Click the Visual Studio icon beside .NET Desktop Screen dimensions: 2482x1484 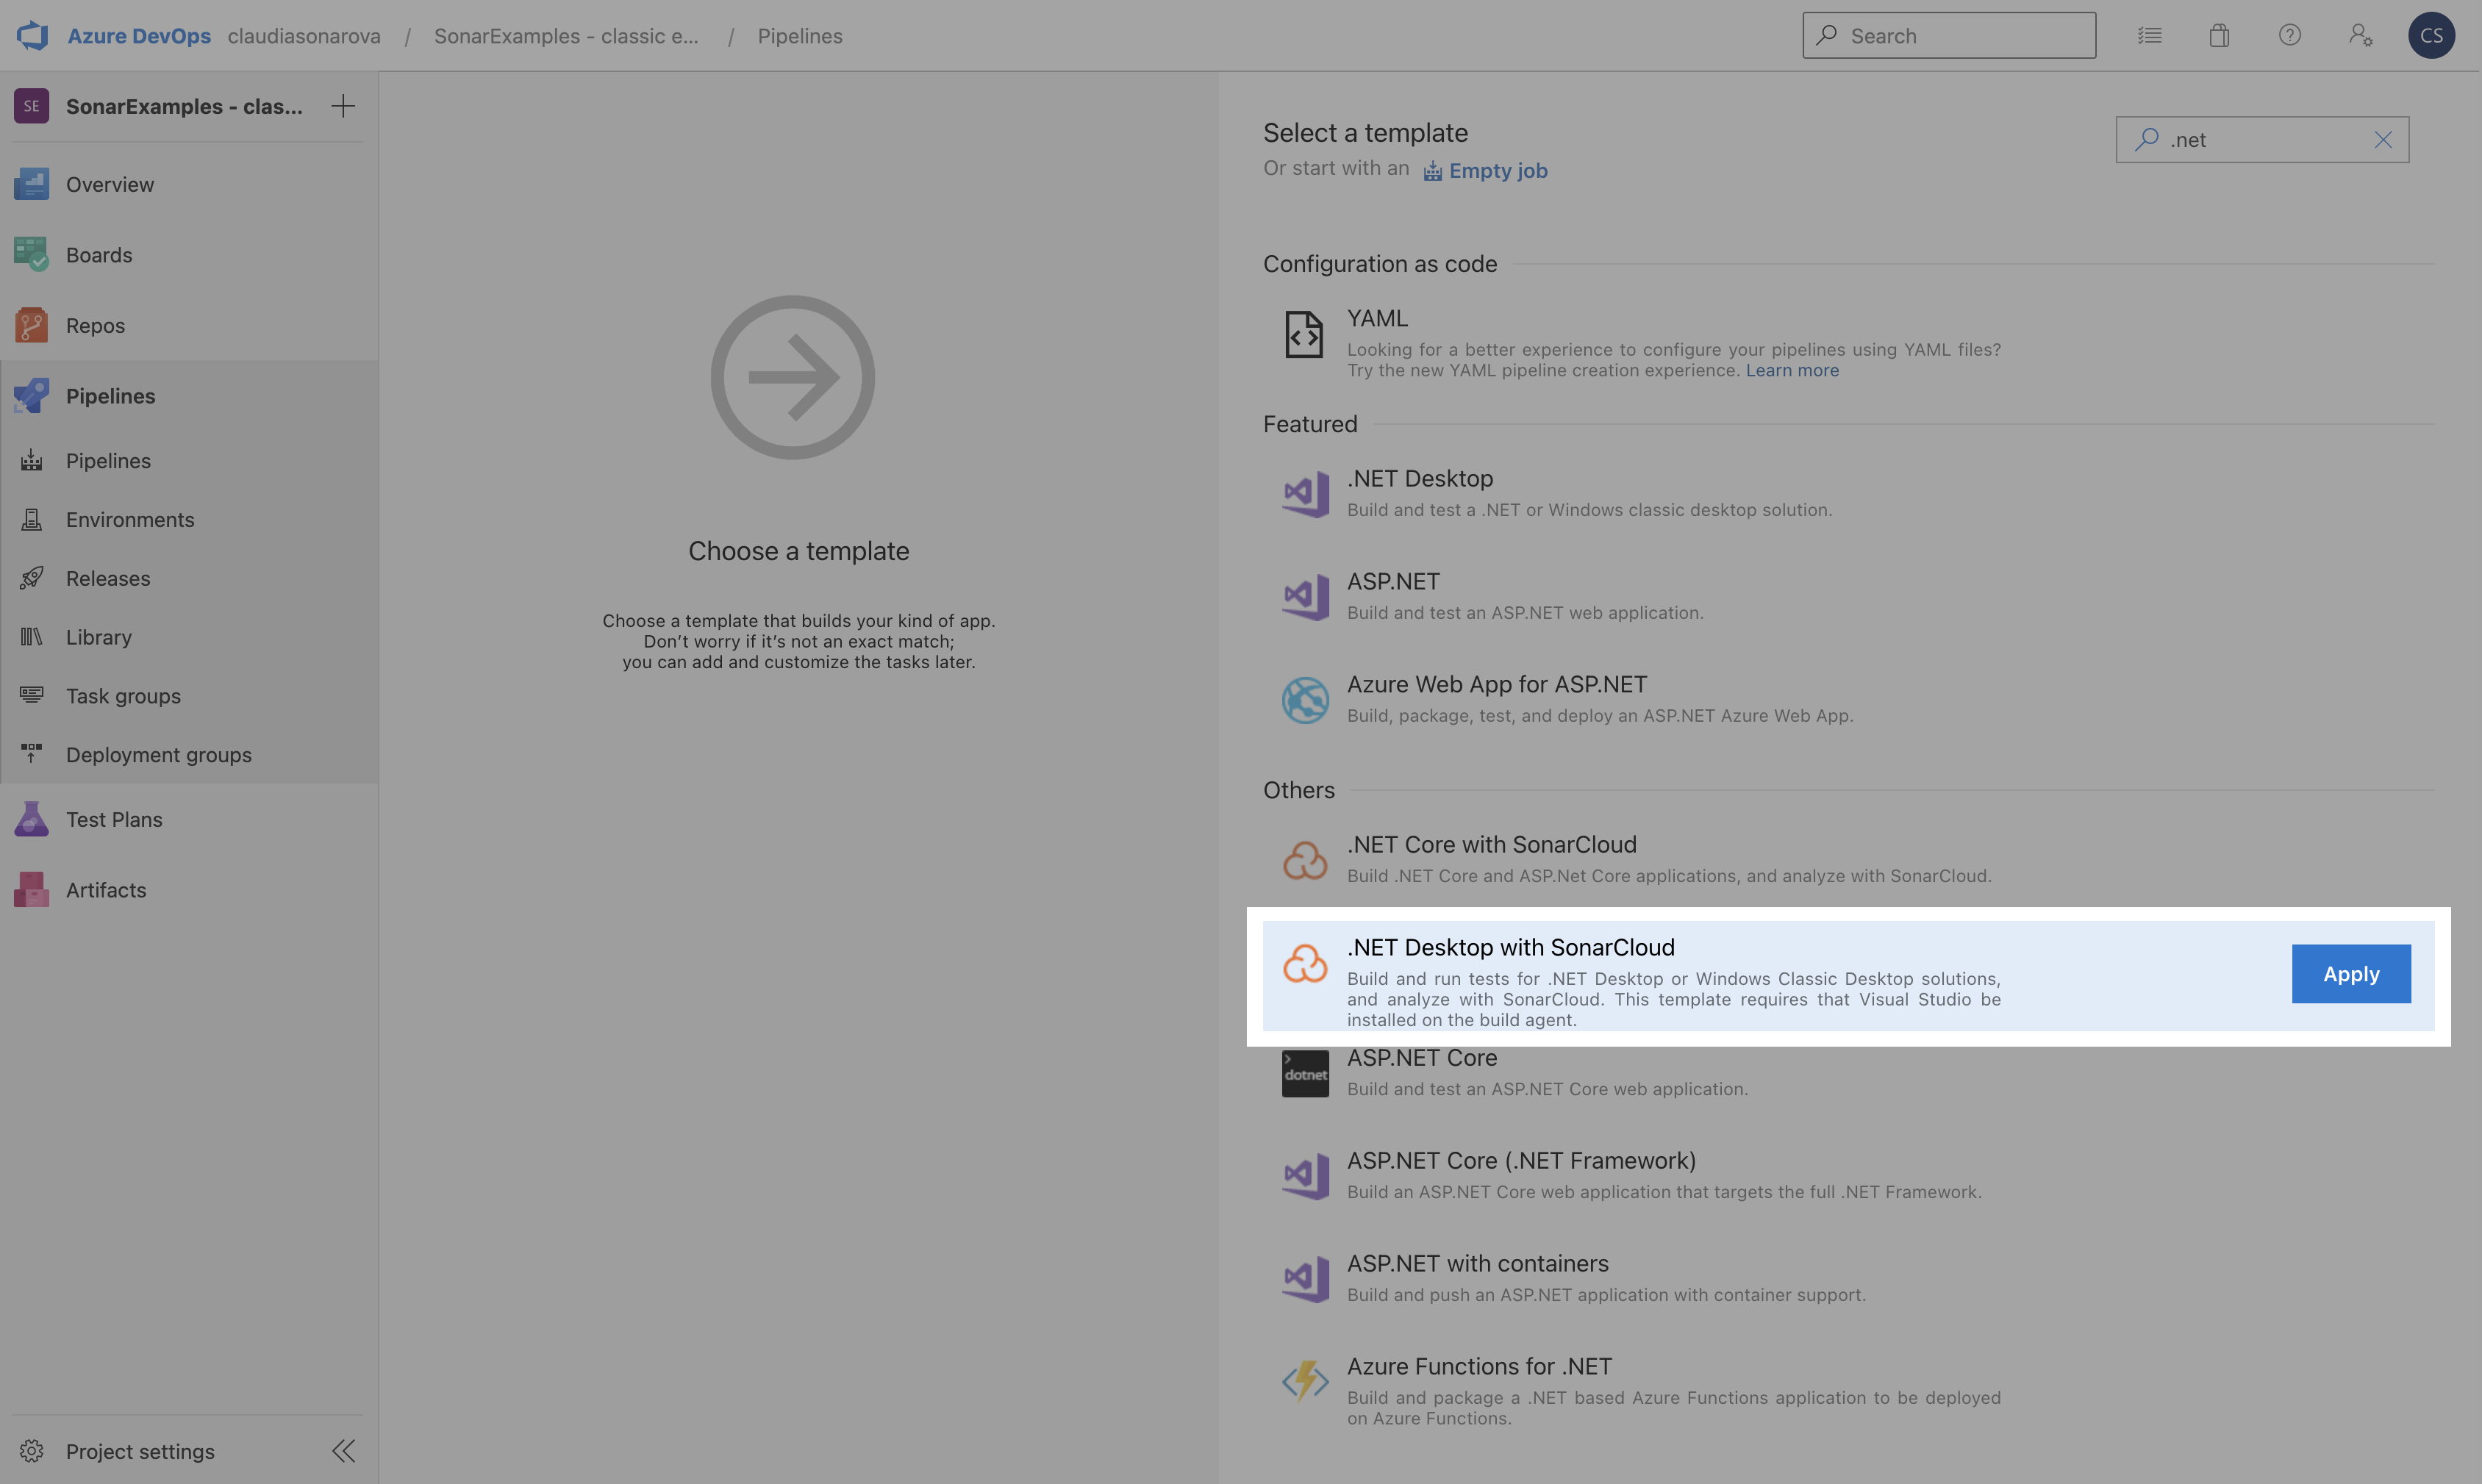pos(1305,494)
